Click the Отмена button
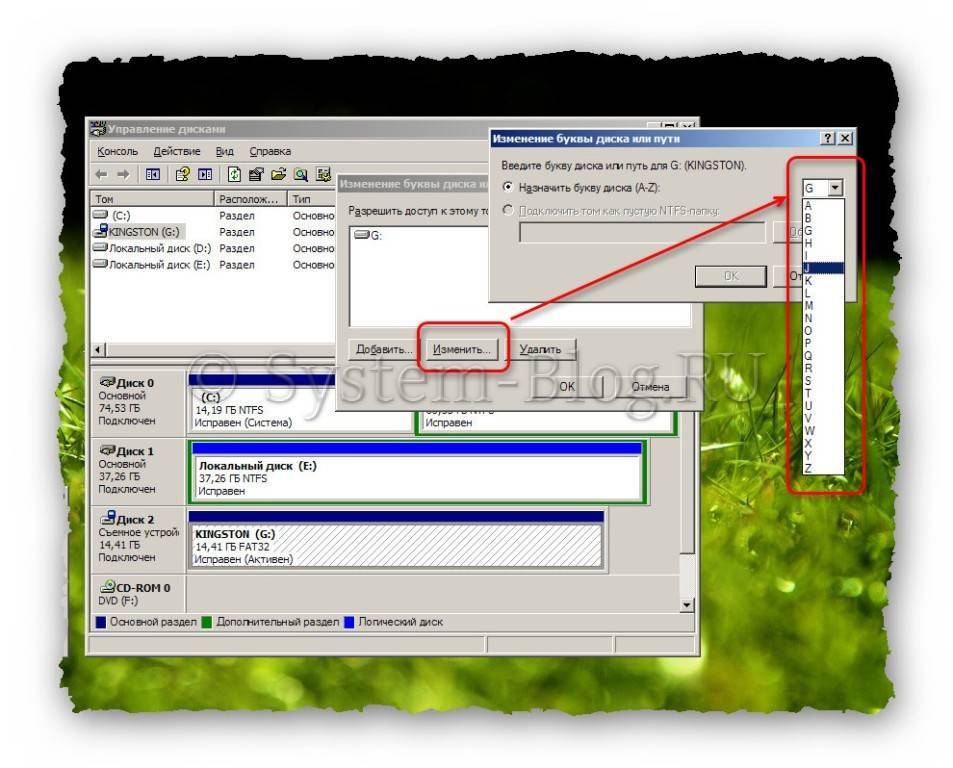953x768 pixels. [650, 386]
